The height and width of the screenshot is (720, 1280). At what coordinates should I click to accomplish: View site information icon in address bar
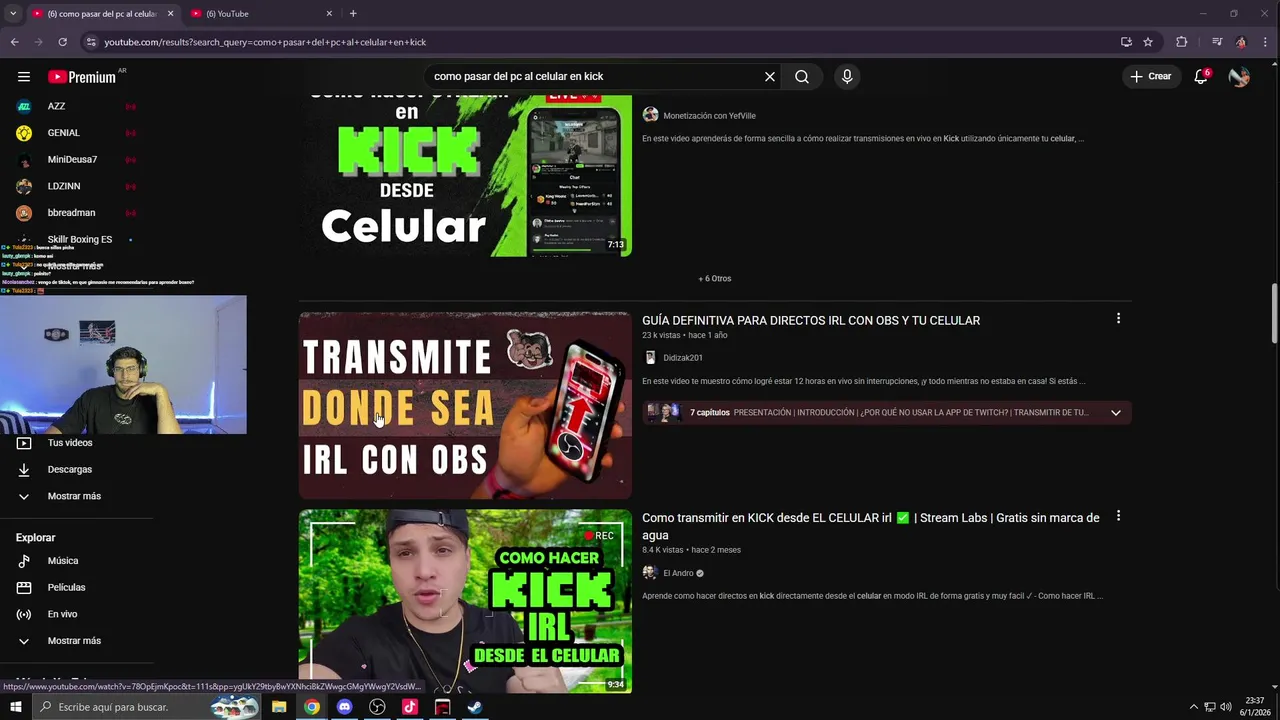(x=91, y=42)
